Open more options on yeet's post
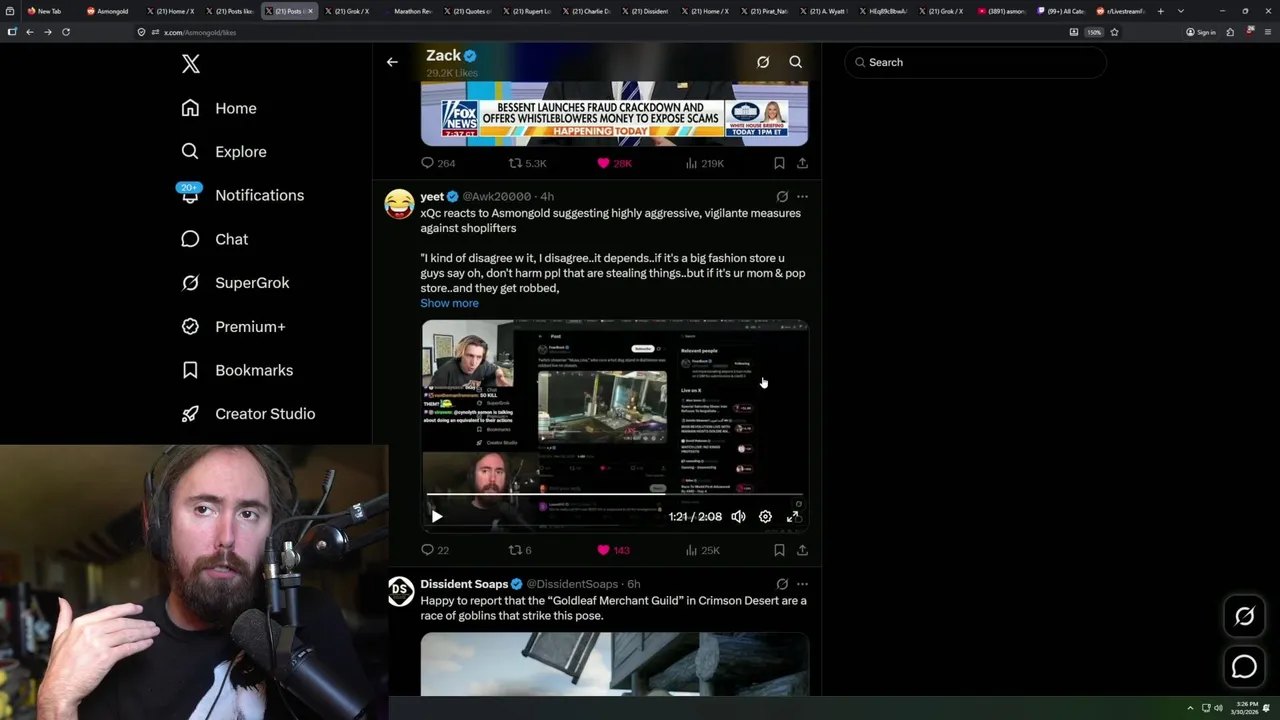1280x720 pixels. click(x=802, y=197)
